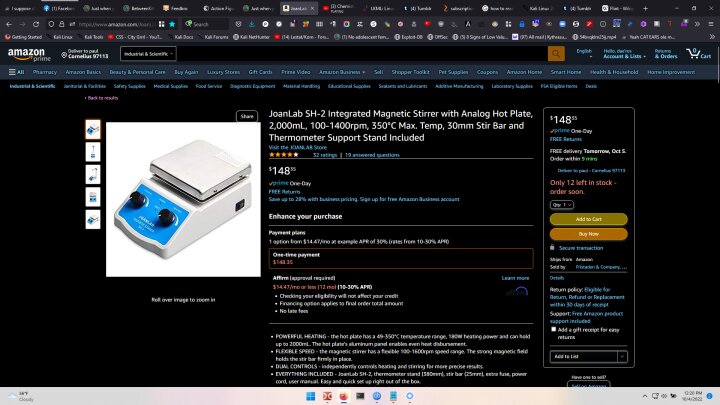Switch to the Feedback browser tab
The height and width of the screenshot is (405, 720).
coord(175,8)
